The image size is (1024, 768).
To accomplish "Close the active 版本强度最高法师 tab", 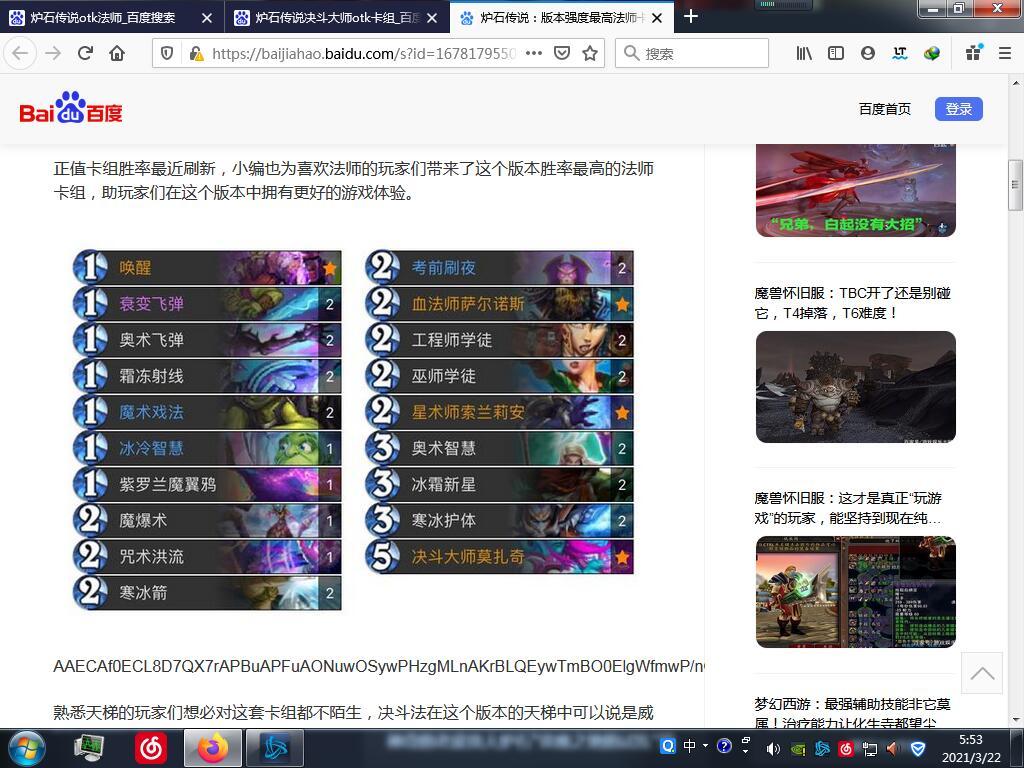I will (x=657, y=18).
